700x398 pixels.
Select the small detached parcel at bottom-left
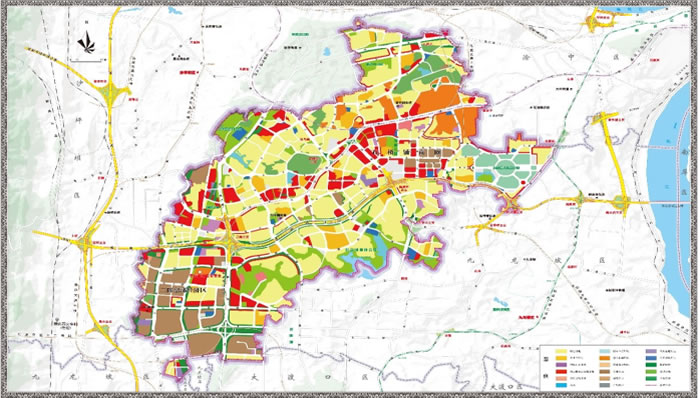(177, 369)
